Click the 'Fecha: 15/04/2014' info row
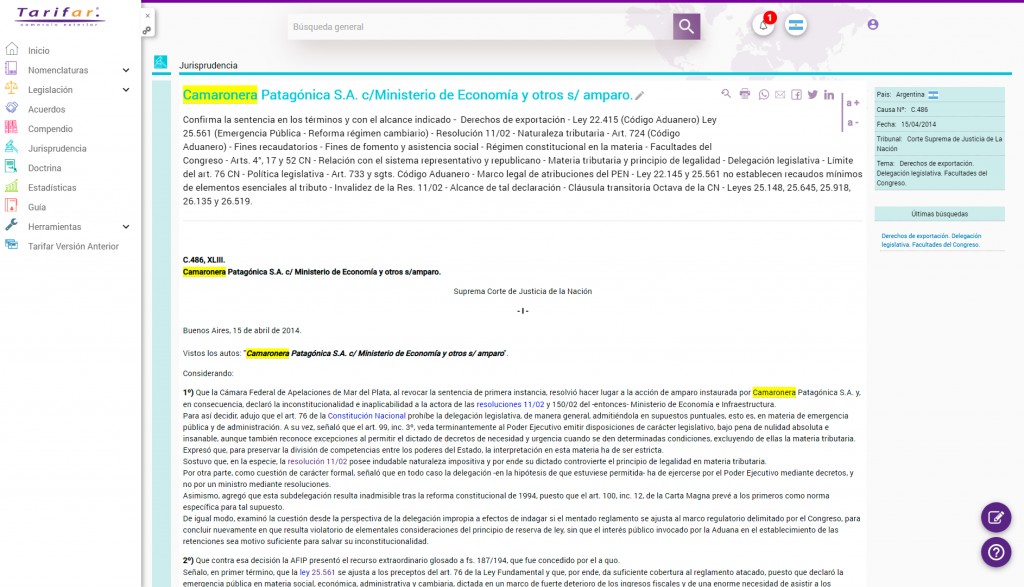Viewport: 1024px width, 587px height. coord(939,124)
